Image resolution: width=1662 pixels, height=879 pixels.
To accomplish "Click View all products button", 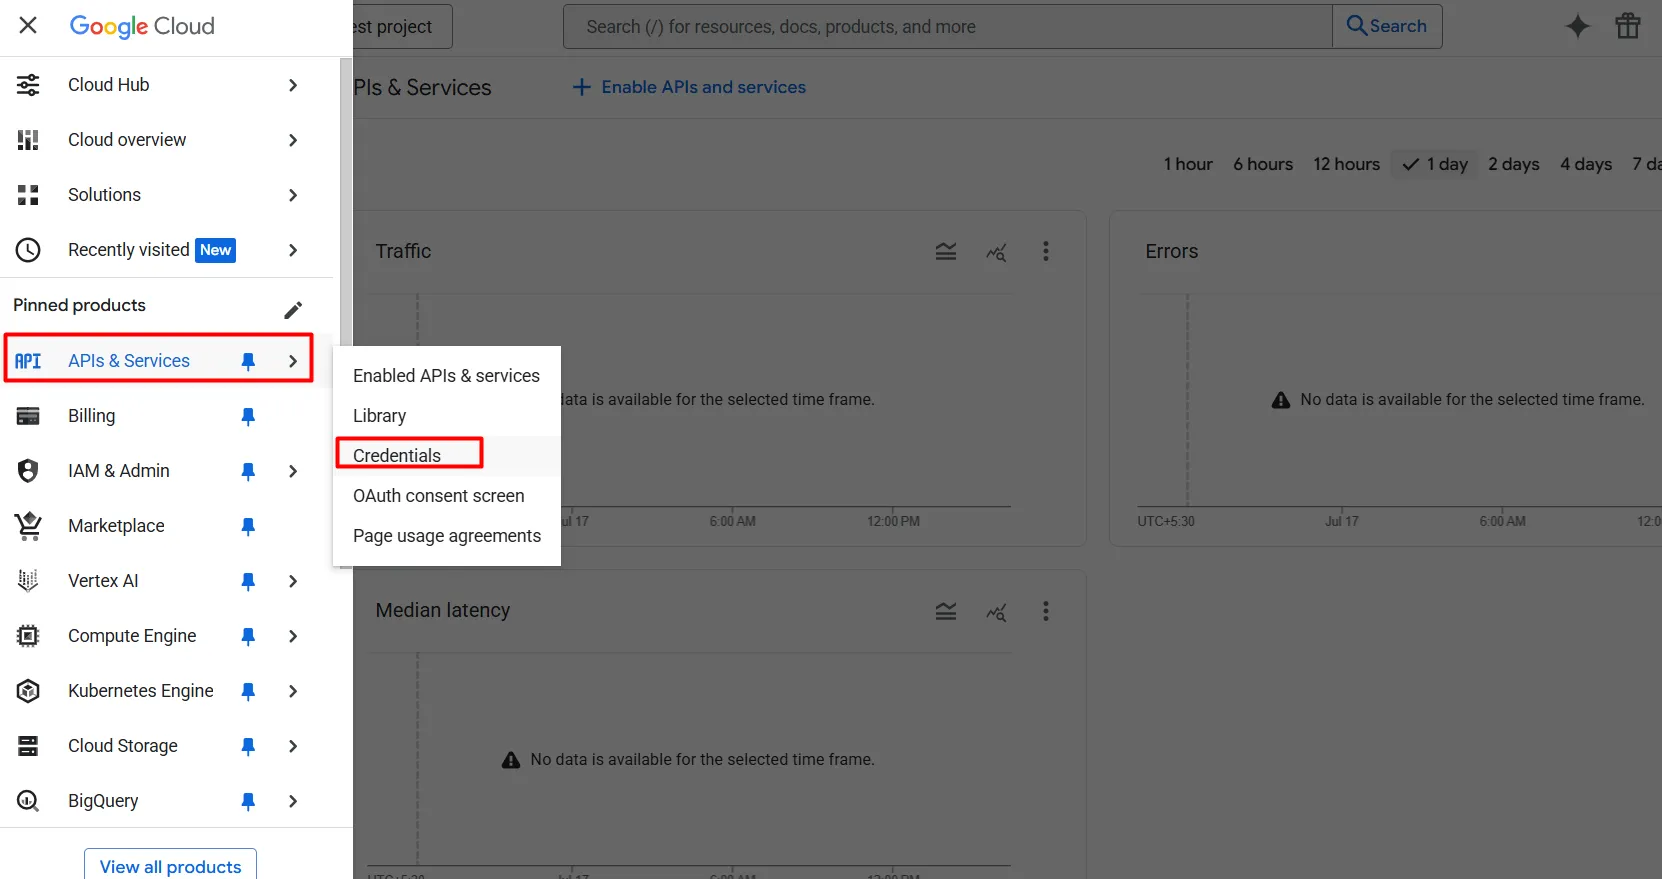I will 170,866.
